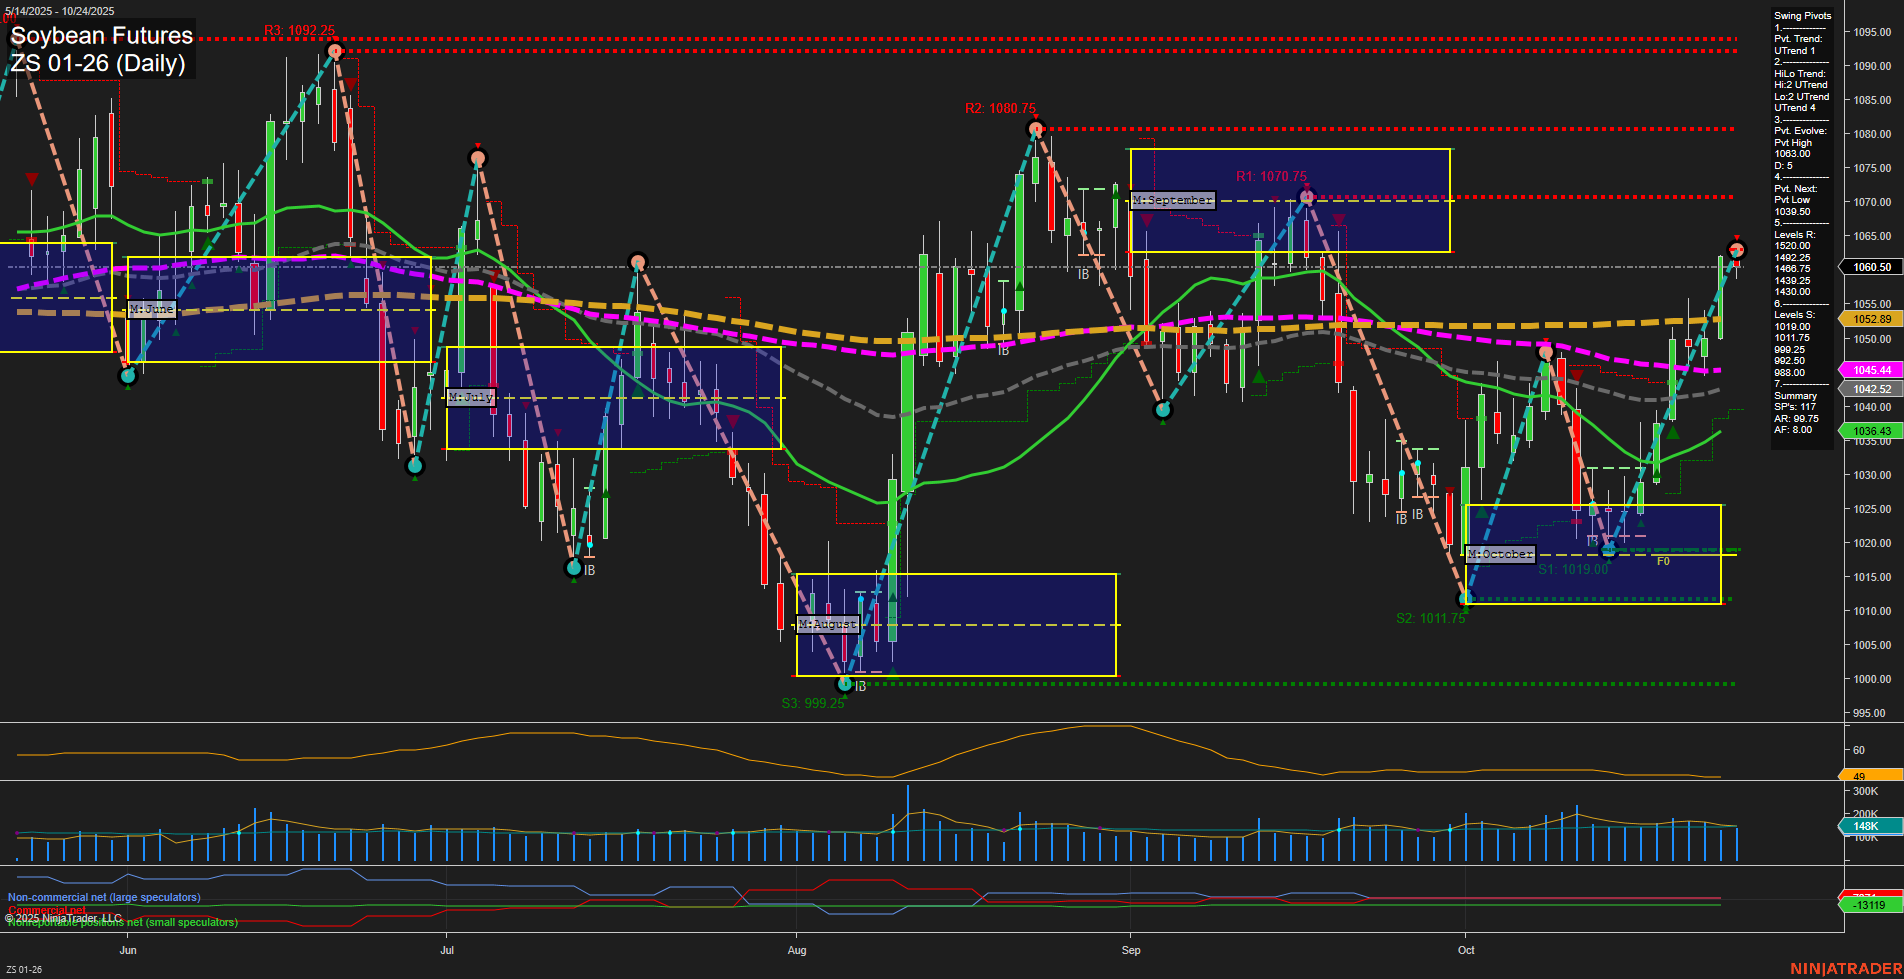Click the black-ringed pivot low marker below M:October box
The width and height of the screenshot is (1904, 979).
pyautogui.click(x=1466, y=597)
